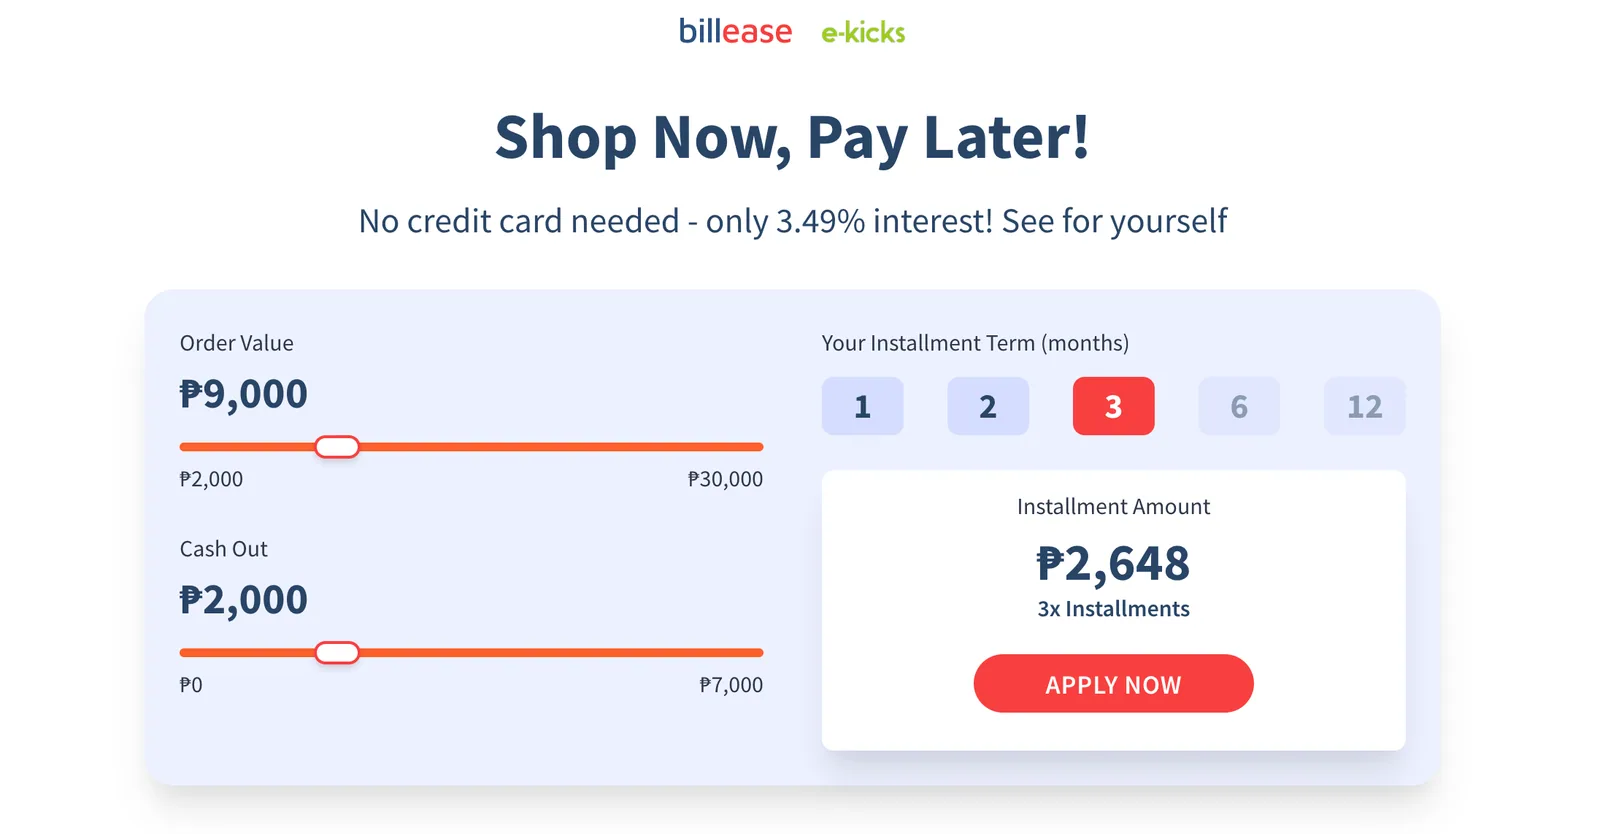The width and height of the screenshot is (1600, 834).
Task: Pick the 12 month installment term
Action: (x=1364, y=406)
